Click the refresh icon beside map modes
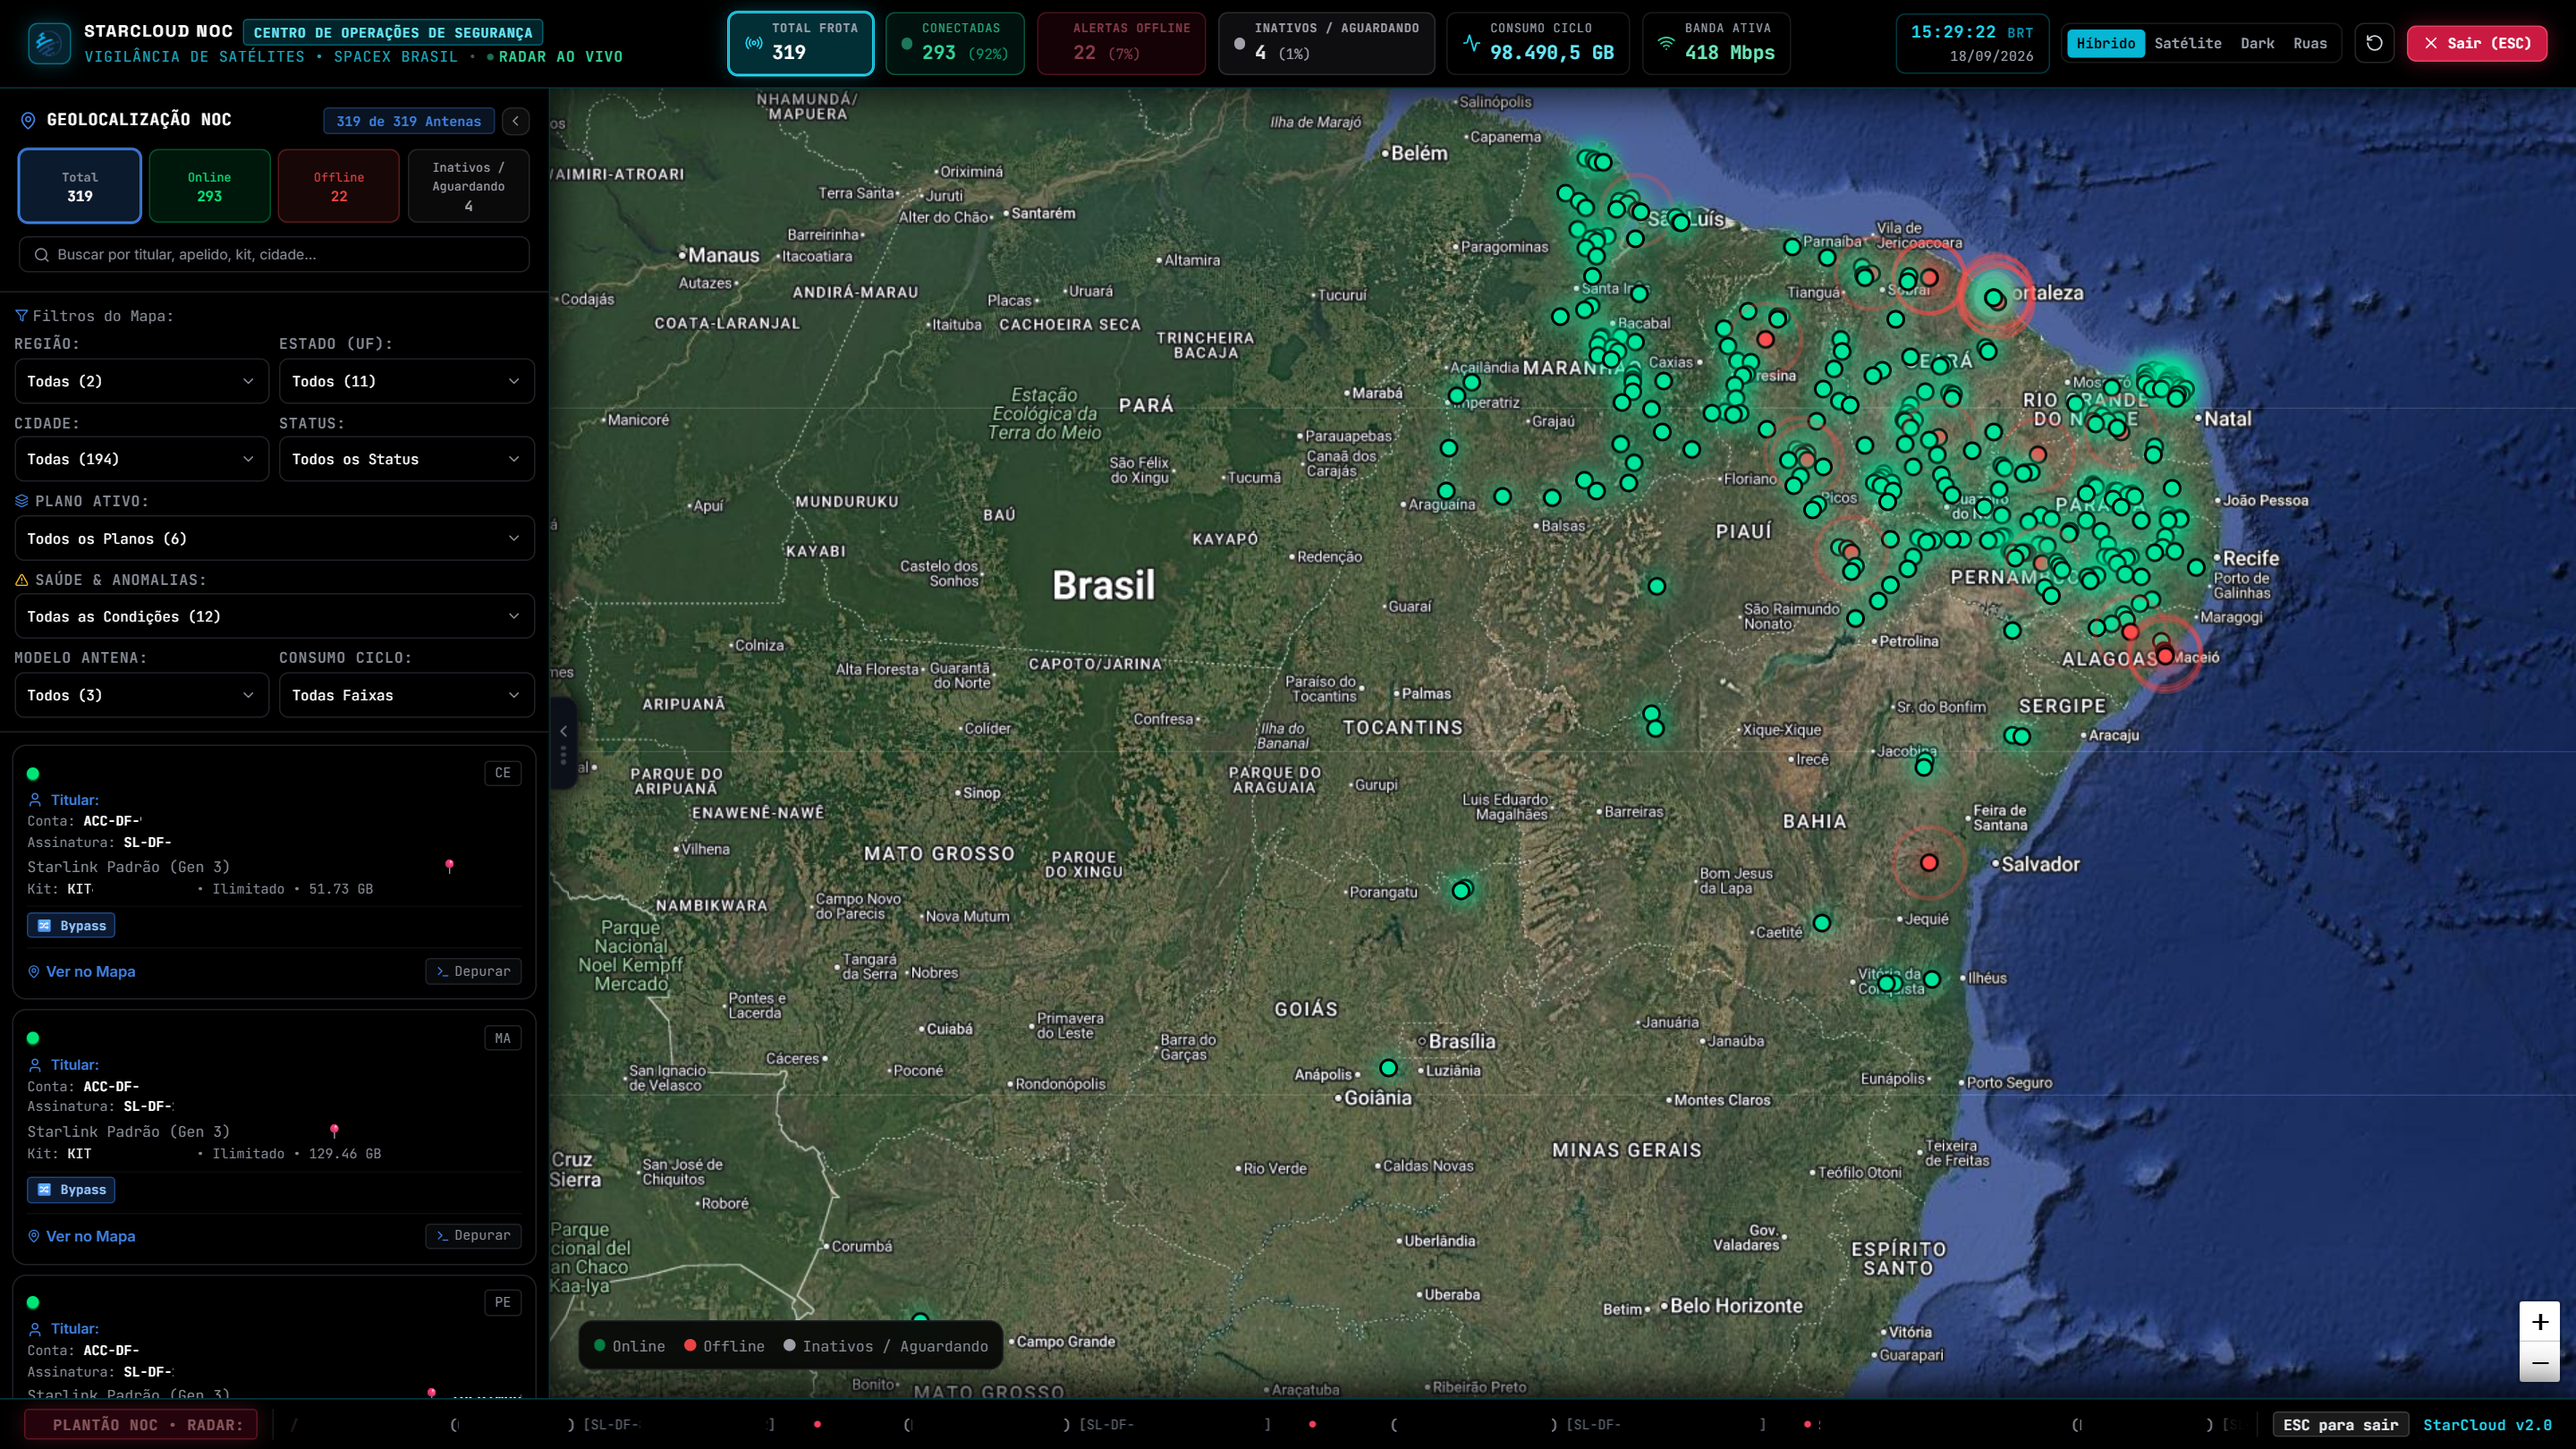Viewport: 2576px width, 1449px height. click(x=2374, y=43)
